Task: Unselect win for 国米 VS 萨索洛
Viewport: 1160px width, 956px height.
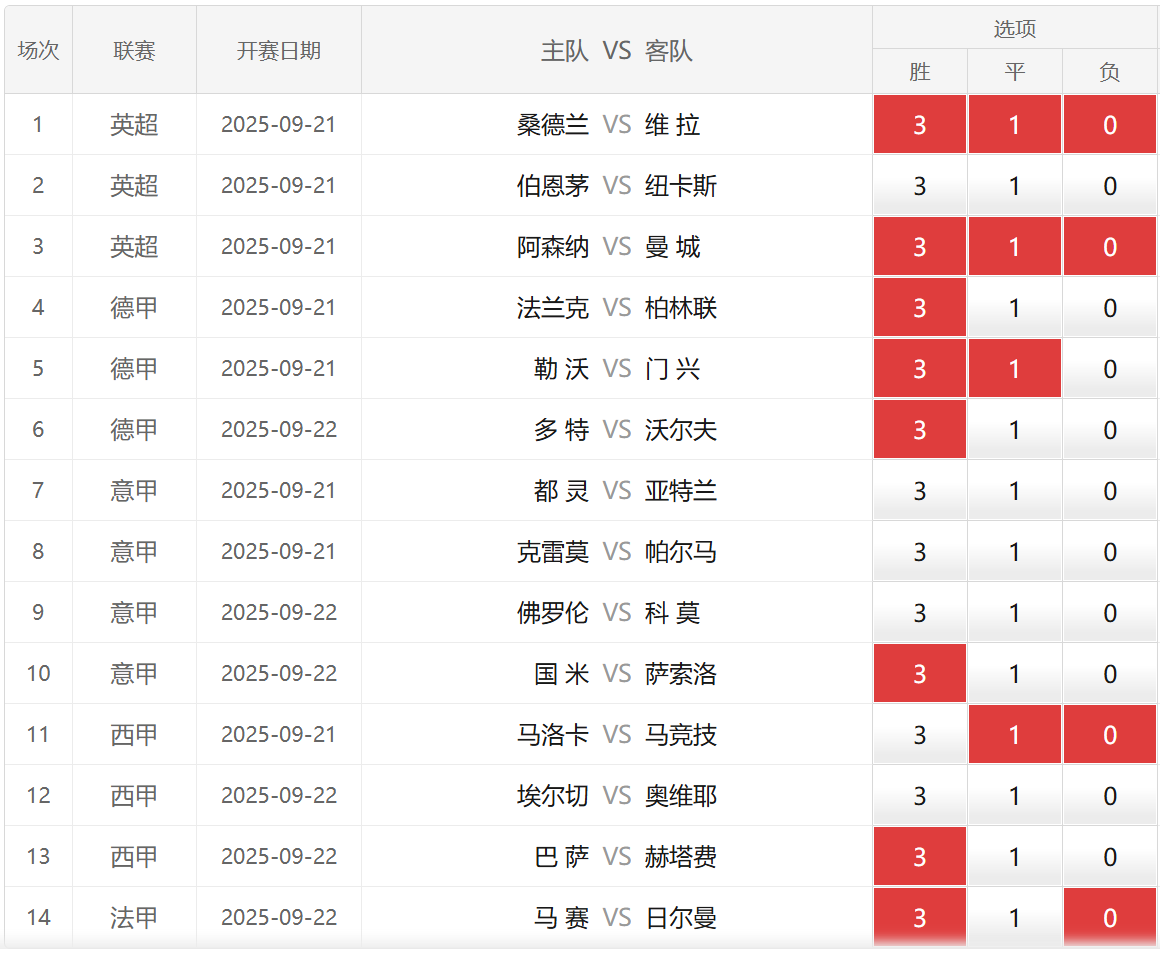Action: tap(919, 674)
